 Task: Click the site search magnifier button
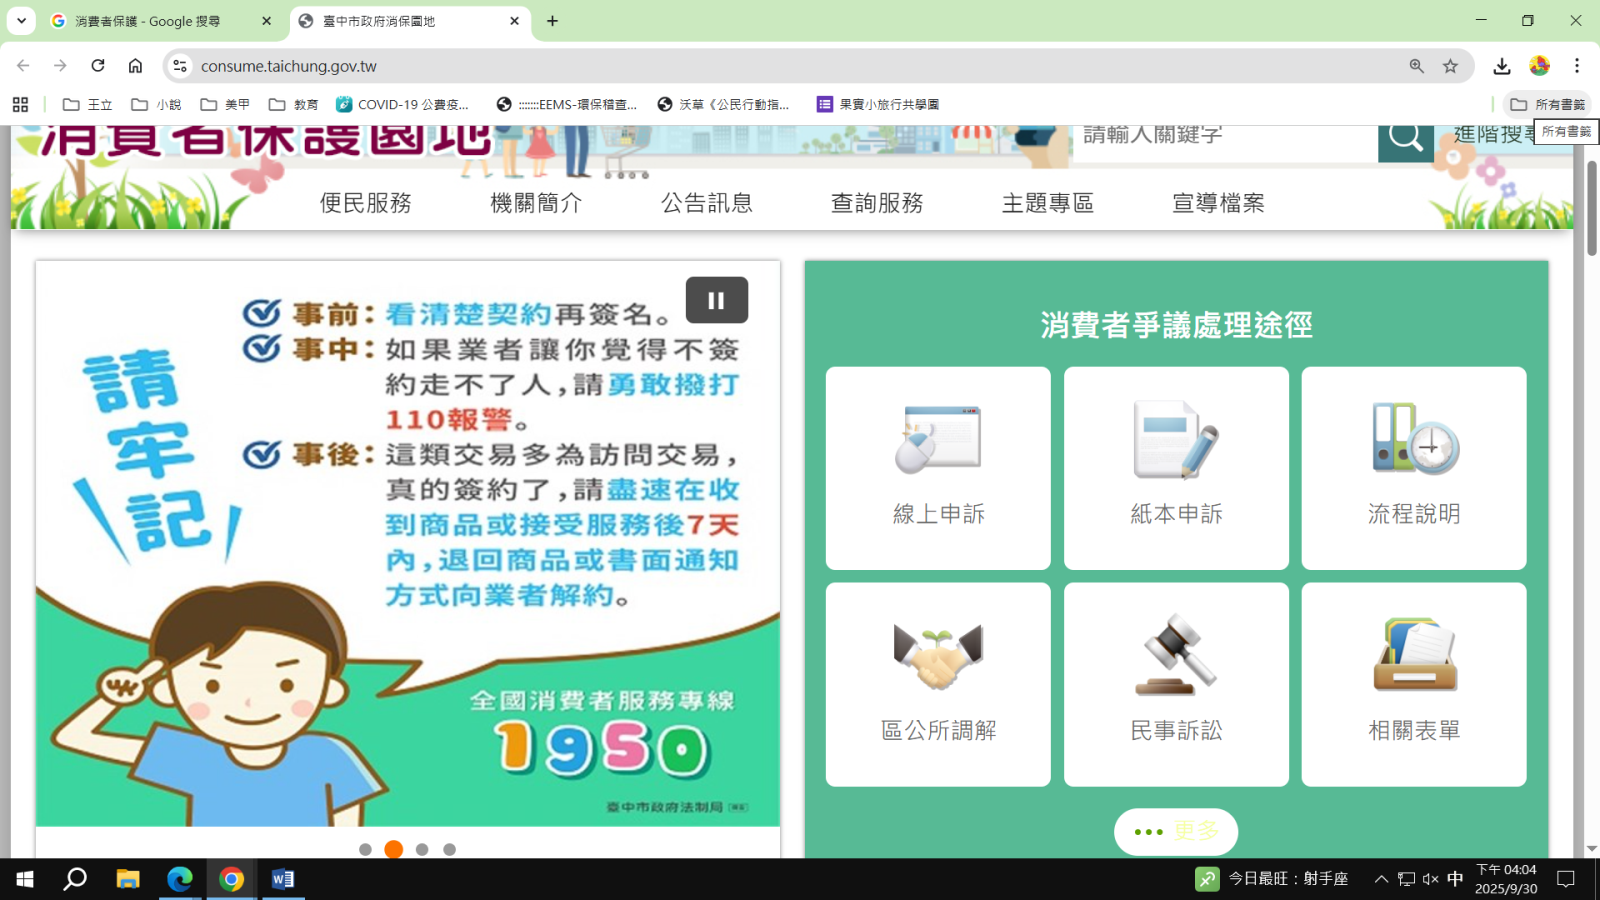coord(1405,139)
